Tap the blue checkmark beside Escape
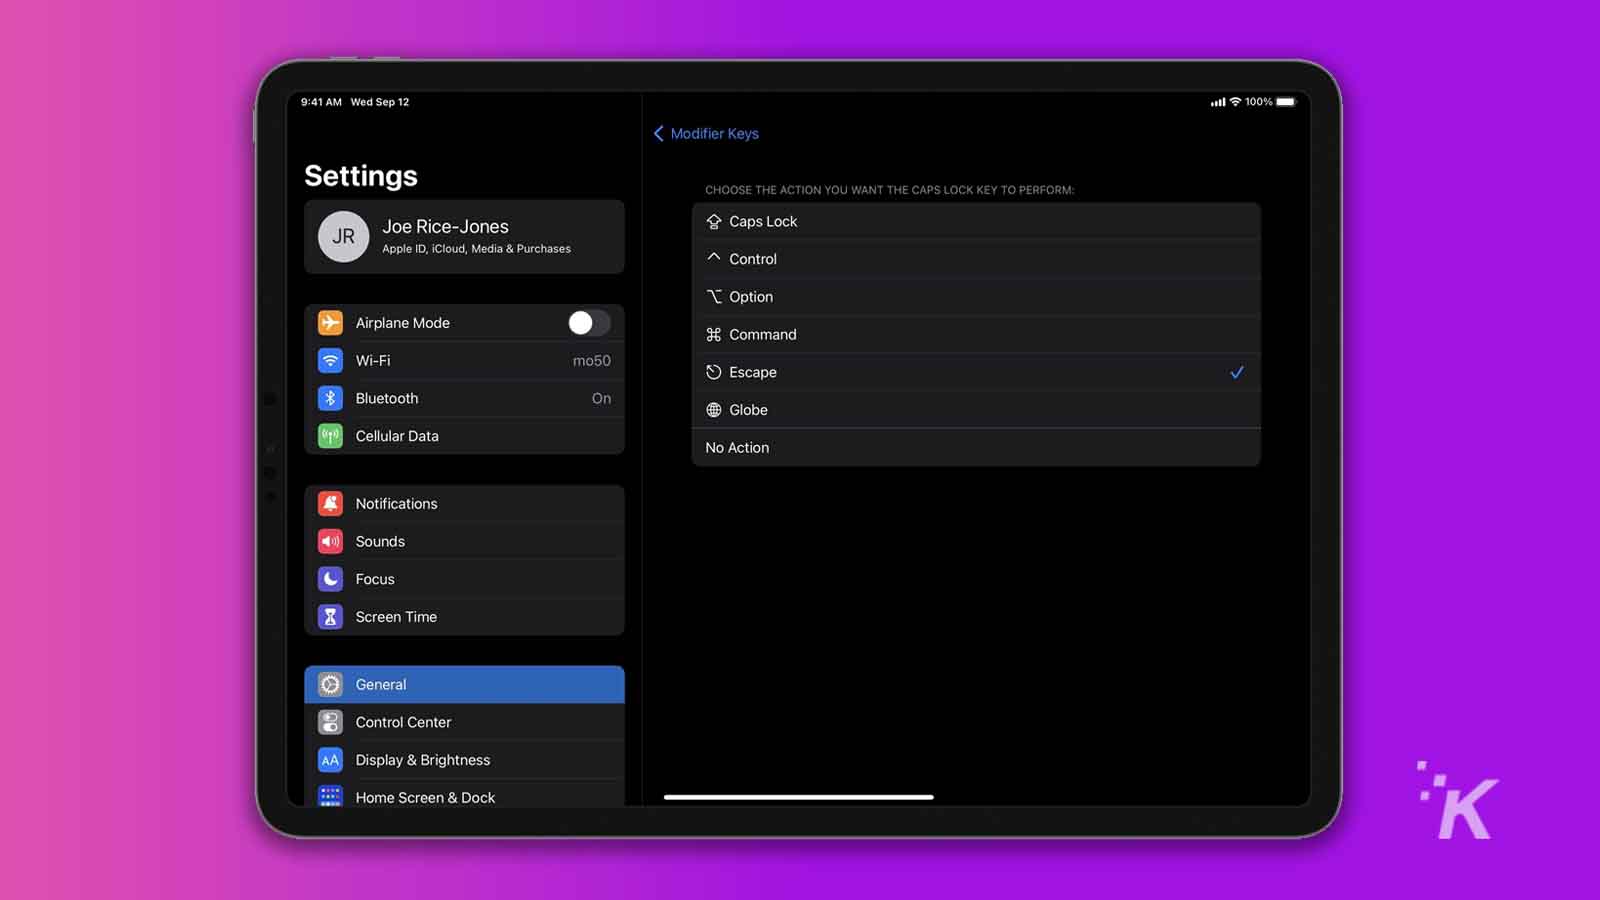The height and width of the screenshot is (900, 1600). [1237, 372]
